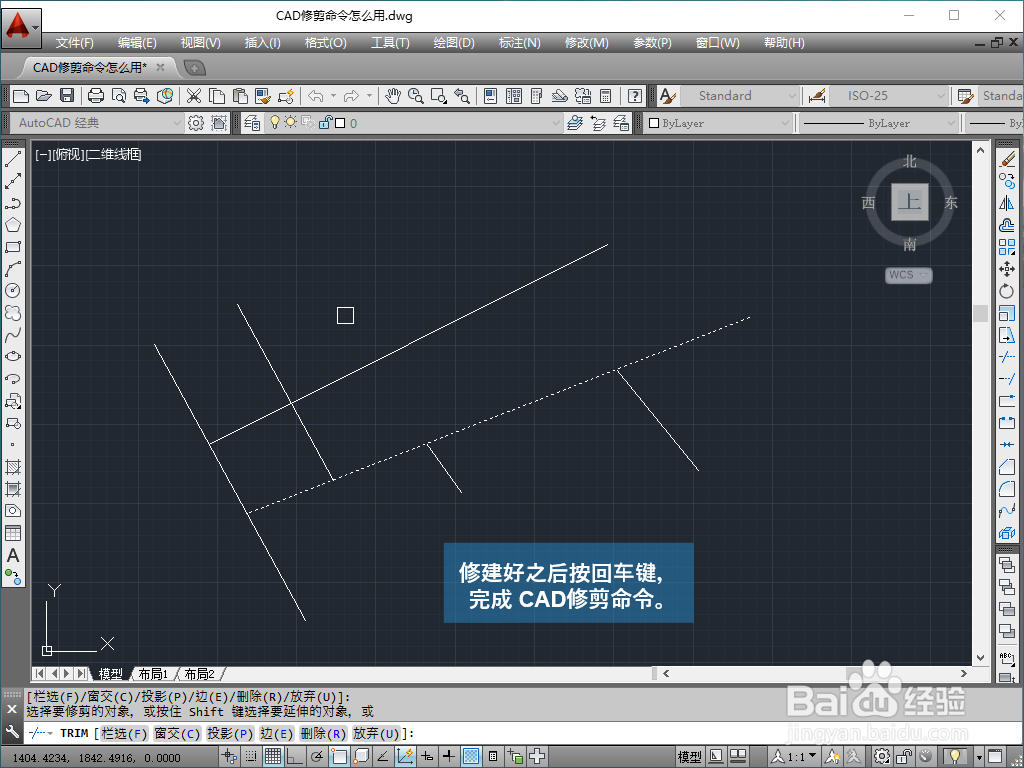Open the Table tool
Viewport: 1024px width, 768px height.
point(13,533)
